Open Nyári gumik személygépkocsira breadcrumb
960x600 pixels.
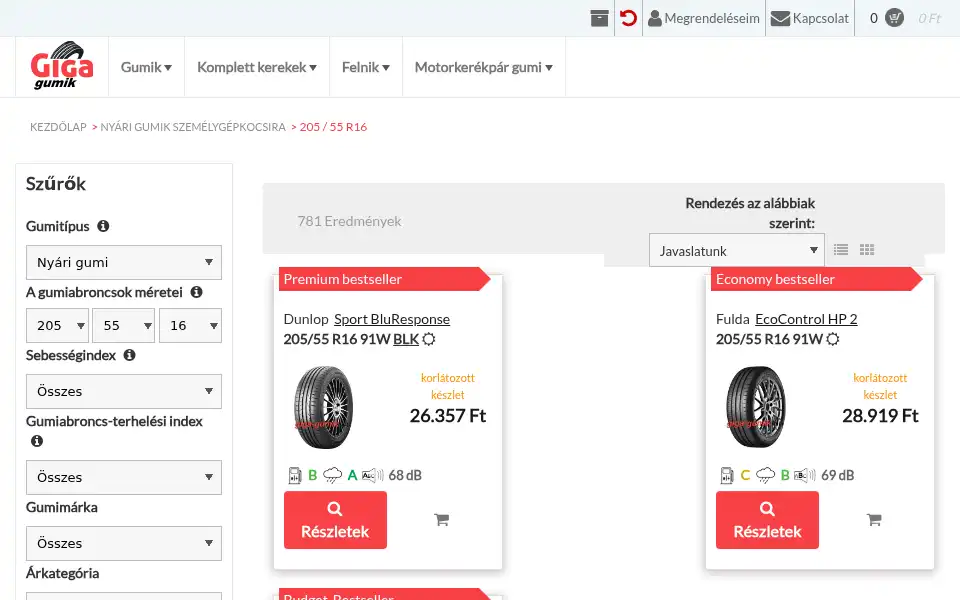(x=193, y=127)
